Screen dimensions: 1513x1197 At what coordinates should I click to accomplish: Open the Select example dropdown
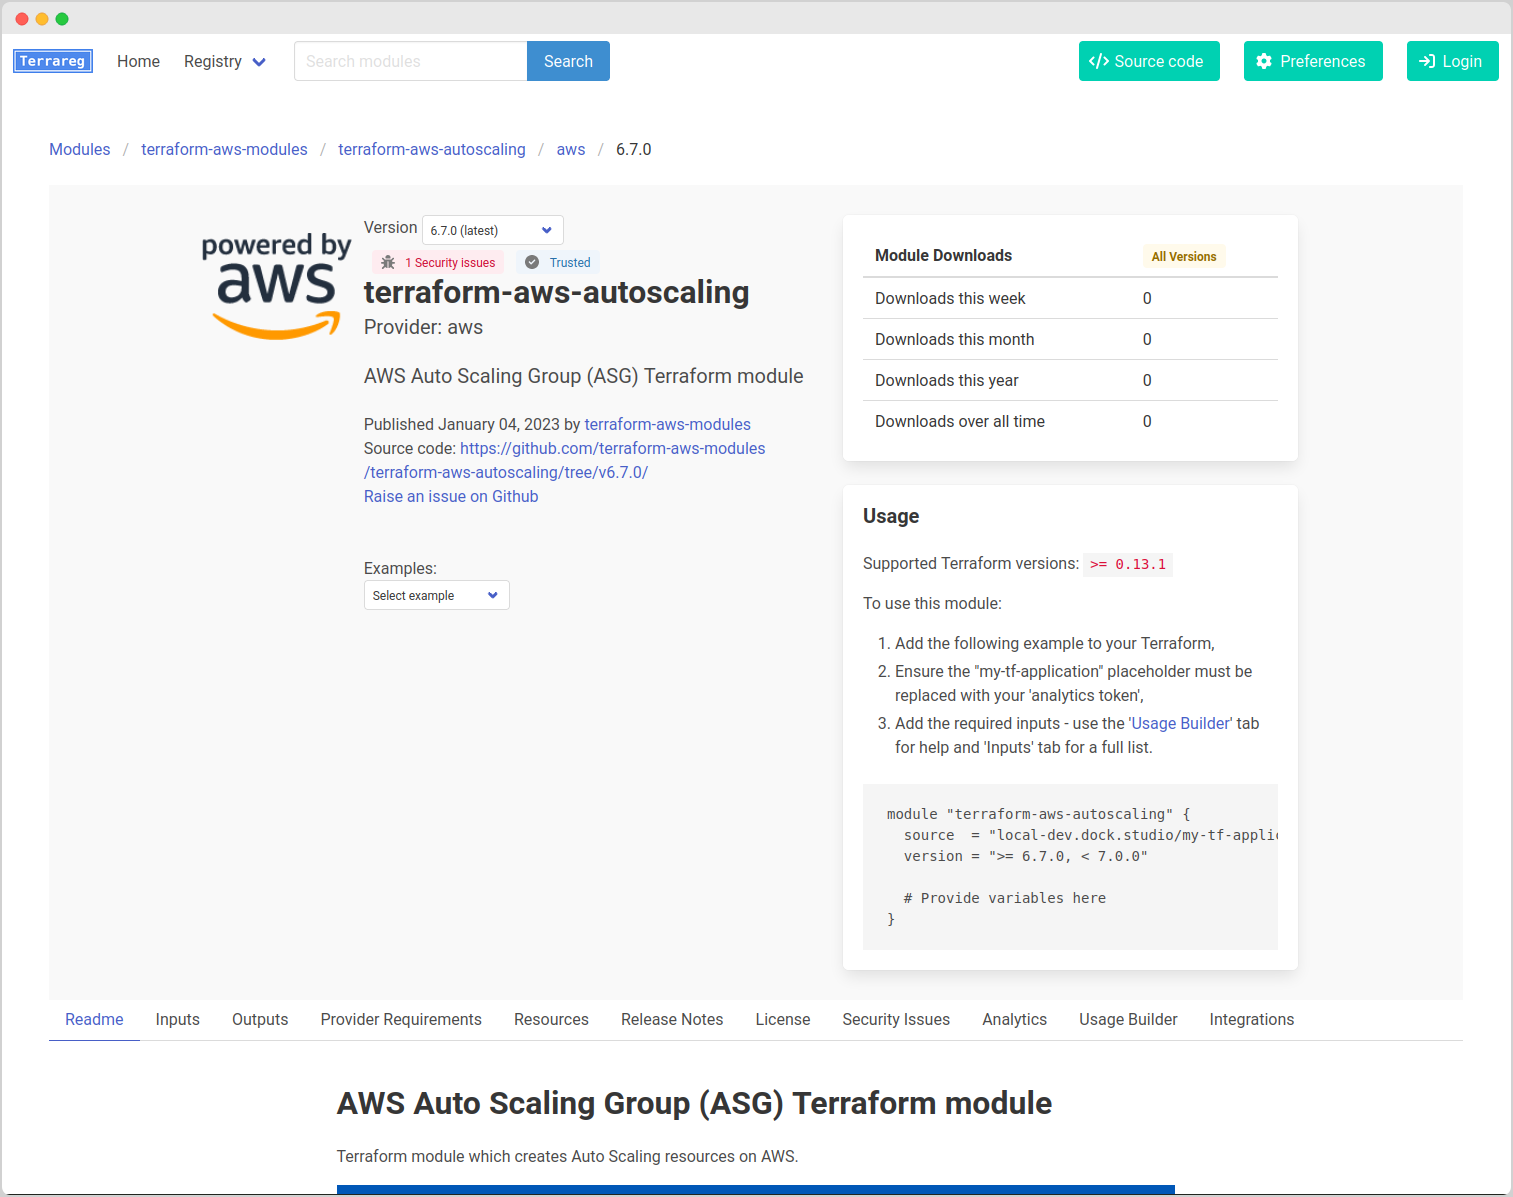(436, 595)
